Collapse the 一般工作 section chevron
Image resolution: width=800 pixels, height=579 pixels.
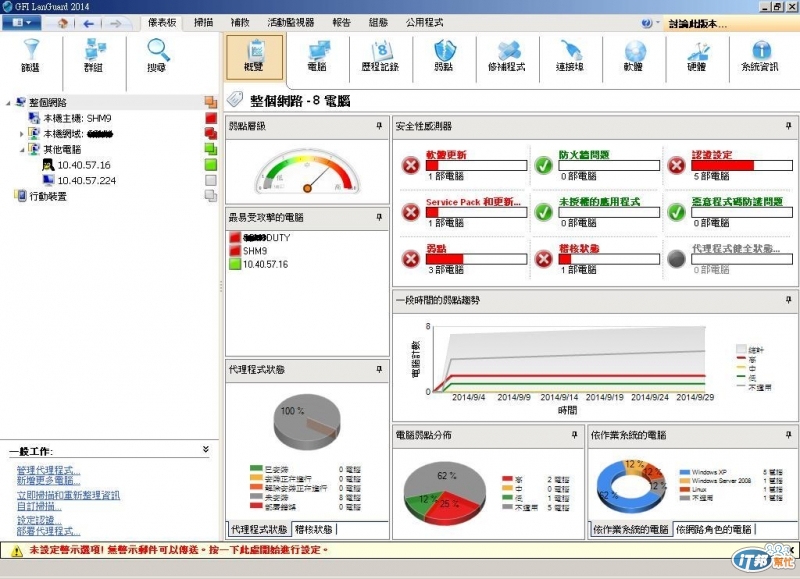coord(206,449)
